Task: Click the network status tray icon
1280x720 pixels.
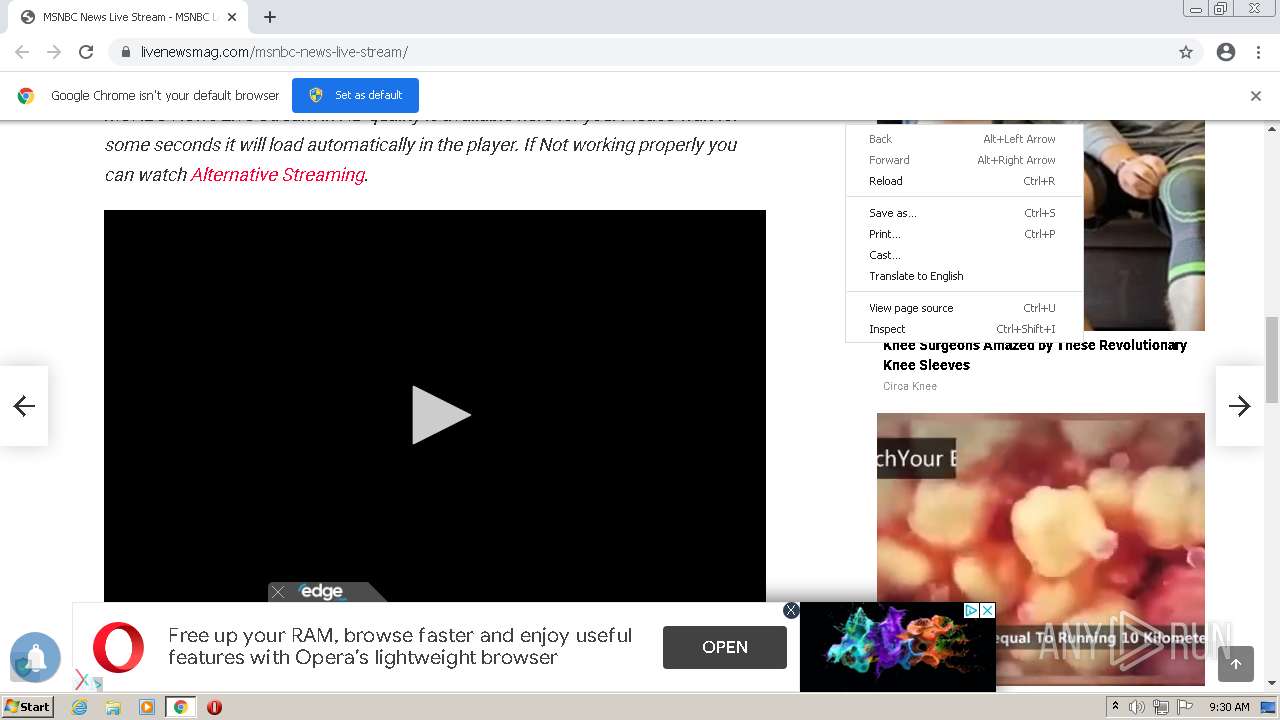Action: 1161,707
